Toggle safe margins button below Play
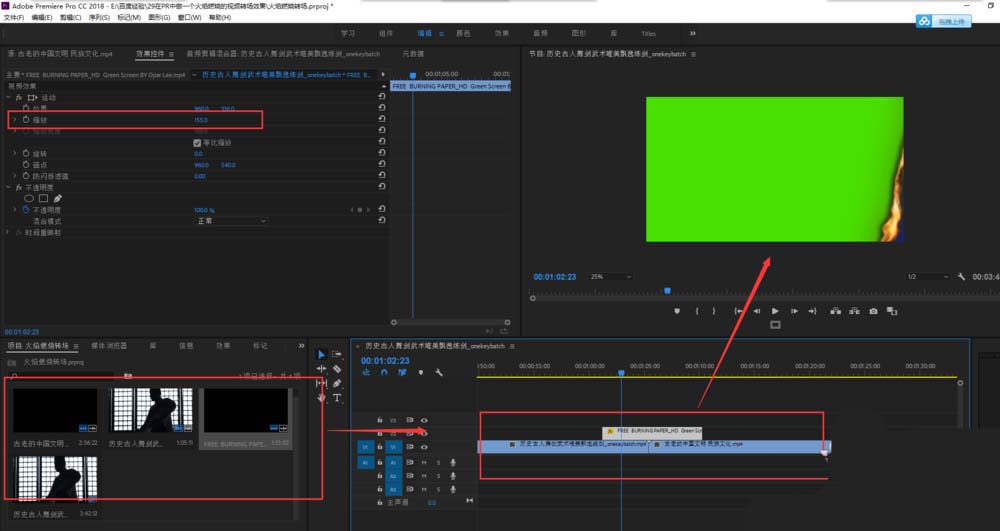This screenshot has height=531, width=1000. tap(775, 325)
